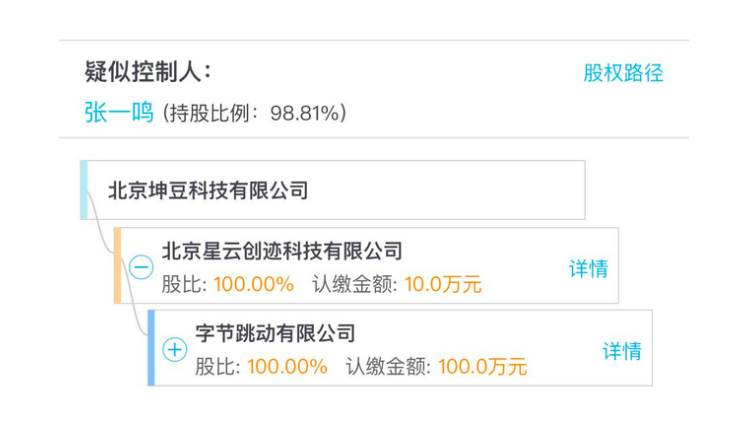Open 详情 for 字节跳动有限公司
The width and height of the screenshot is (731, 444).
(x=622, y=351)
